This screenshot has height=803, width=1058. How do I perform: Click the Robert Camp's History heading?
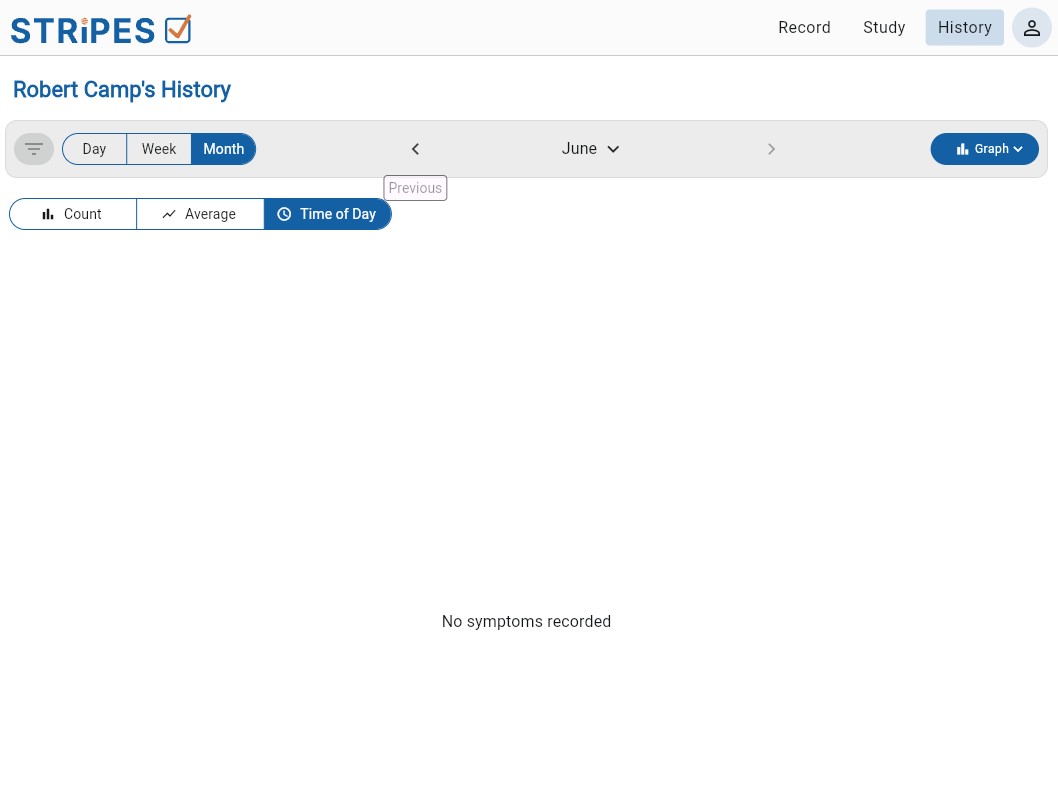[x=122, y=90]
